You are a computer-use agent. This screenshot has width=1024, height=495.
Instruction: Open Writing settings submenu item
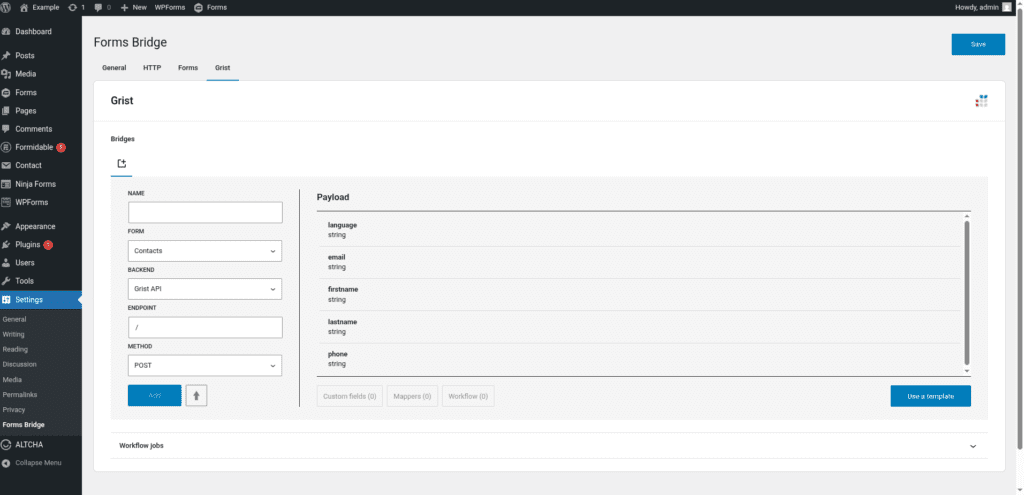[x=14, y=334]
